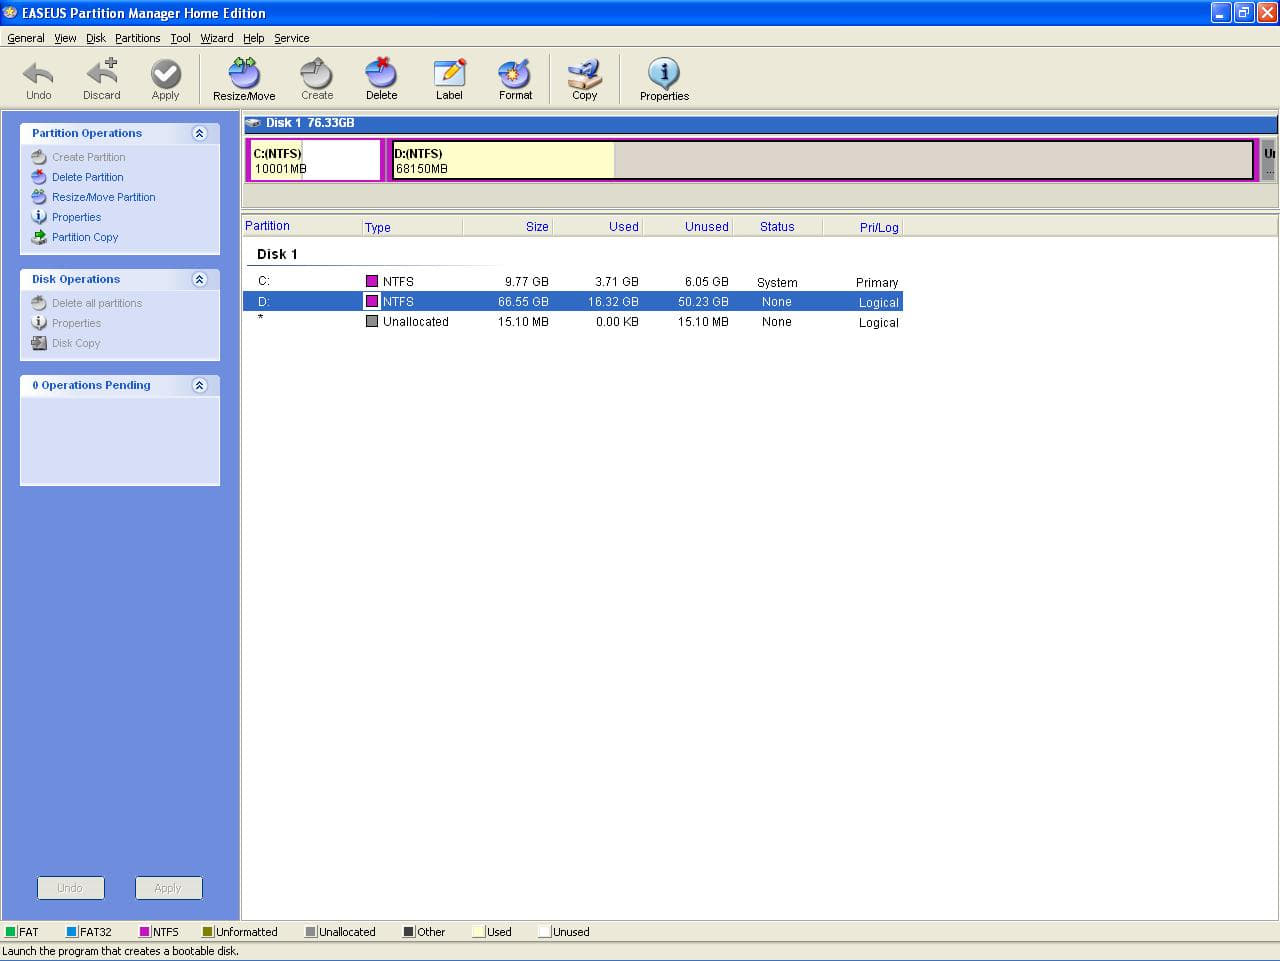Collapse the Disk Operations panel
Screen dimensions: 1280x961
[199, 279]
